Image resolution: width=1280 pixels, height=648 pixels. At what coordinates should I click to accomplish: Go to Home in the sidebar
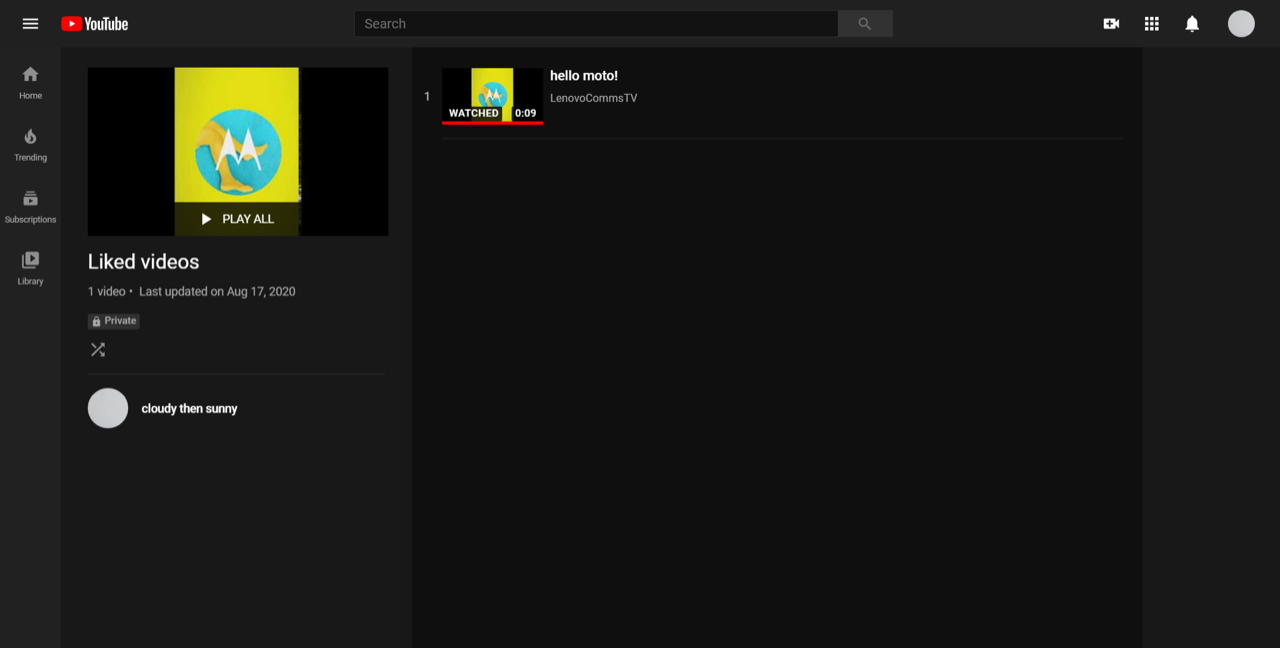tap(30, 83)
